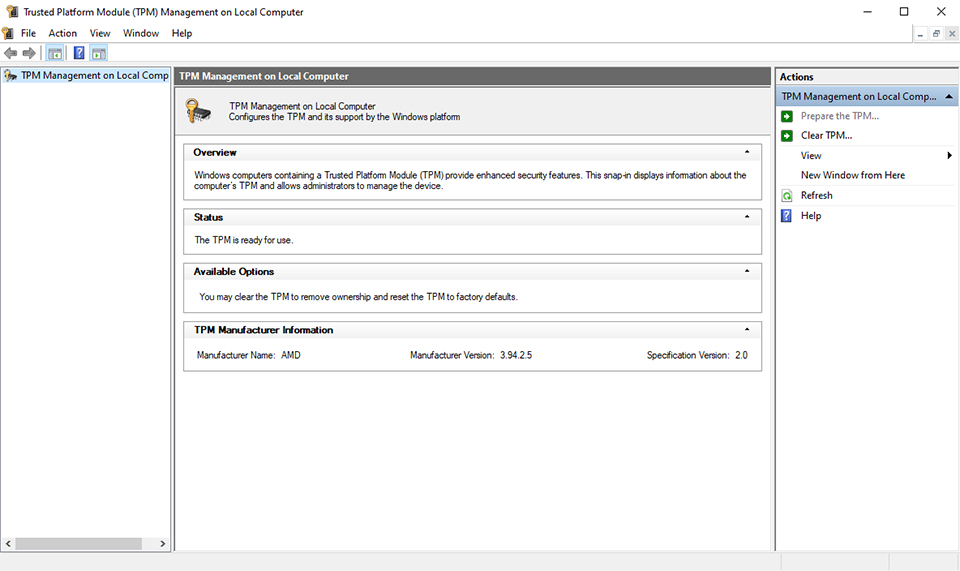Viewport: 960px width, 571px height.
Task: Click the Back arrow in the toolbar
Action: coord(11,53)
